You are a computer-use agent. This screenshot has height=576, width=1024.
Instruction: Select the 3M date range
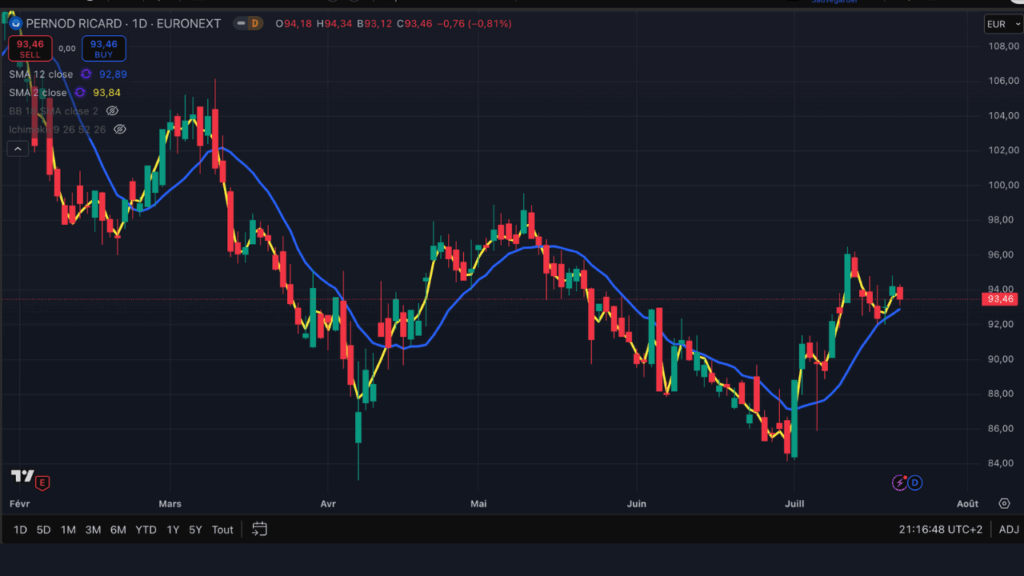(x=93, y=530)
